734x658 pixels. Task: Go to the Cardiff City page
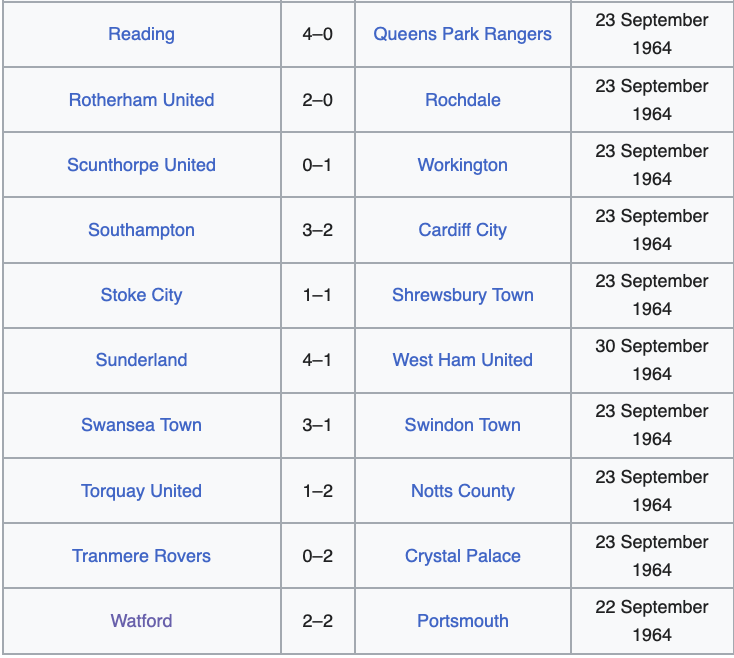[462, 230]
